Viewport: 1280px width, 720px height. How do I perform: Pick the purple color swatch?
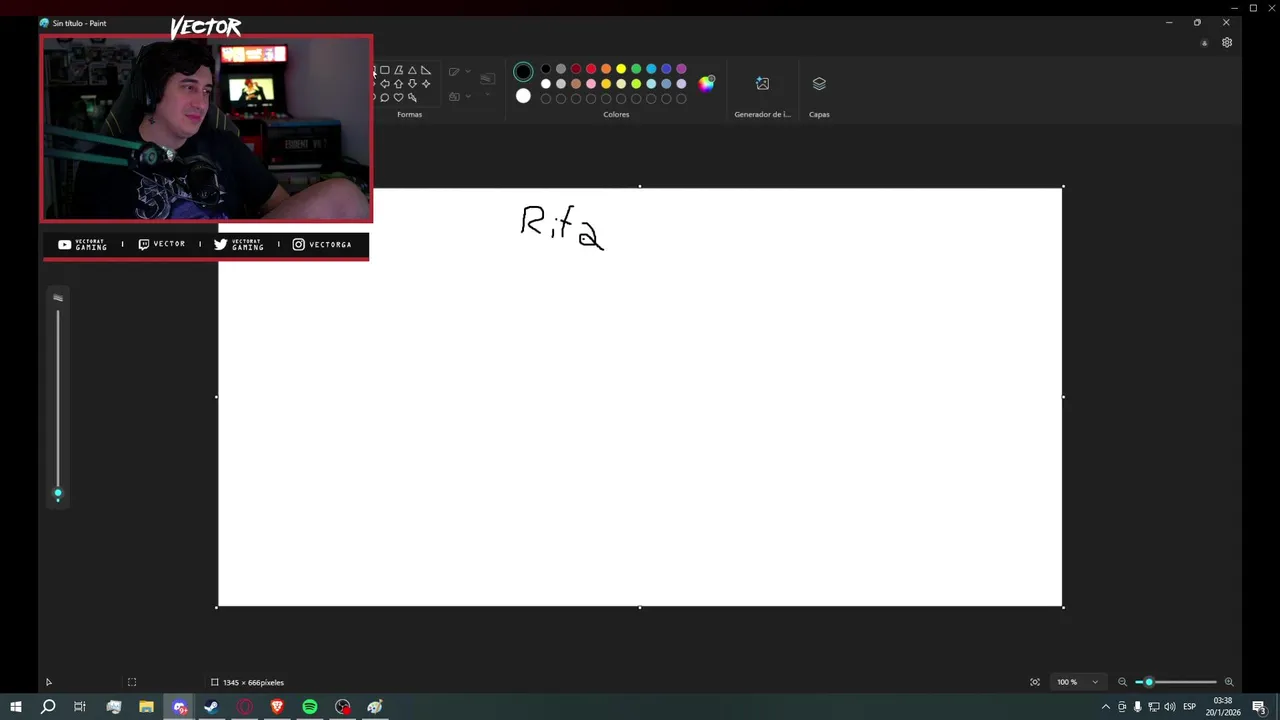[x=681, y=69]
